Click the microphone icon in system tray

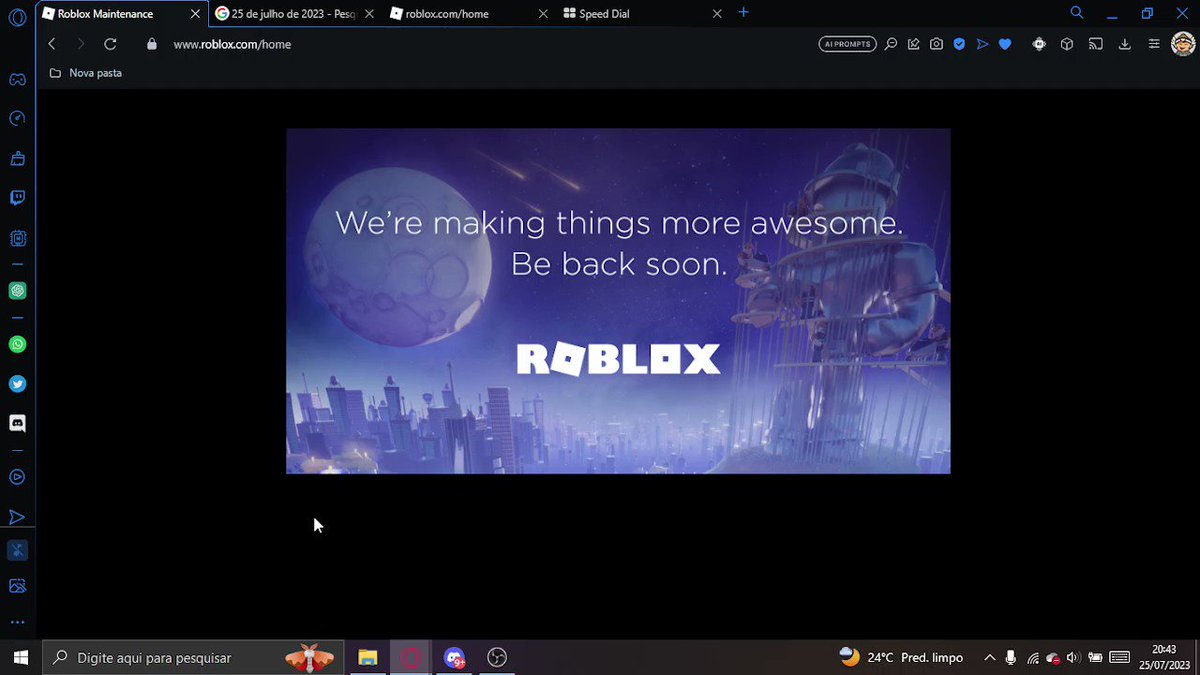coord(1011,657)
